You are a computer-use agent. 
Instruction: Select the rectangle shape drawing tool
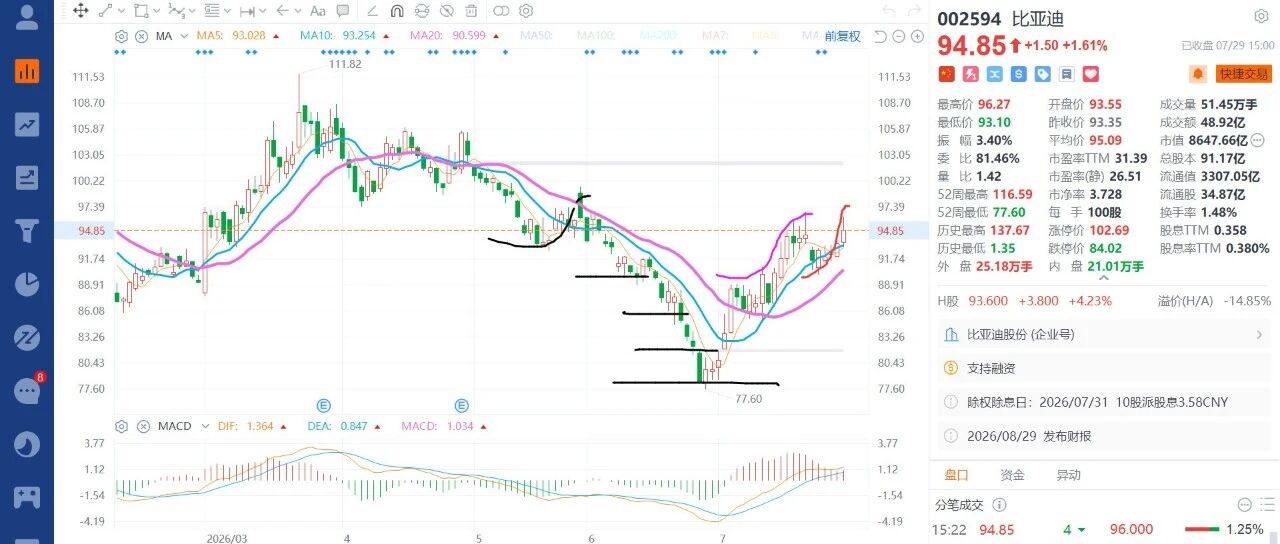click(140, 12)
